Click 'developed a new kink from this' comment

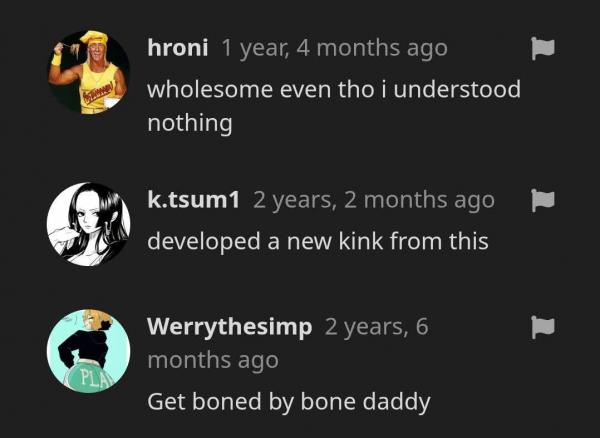(318, 241)
